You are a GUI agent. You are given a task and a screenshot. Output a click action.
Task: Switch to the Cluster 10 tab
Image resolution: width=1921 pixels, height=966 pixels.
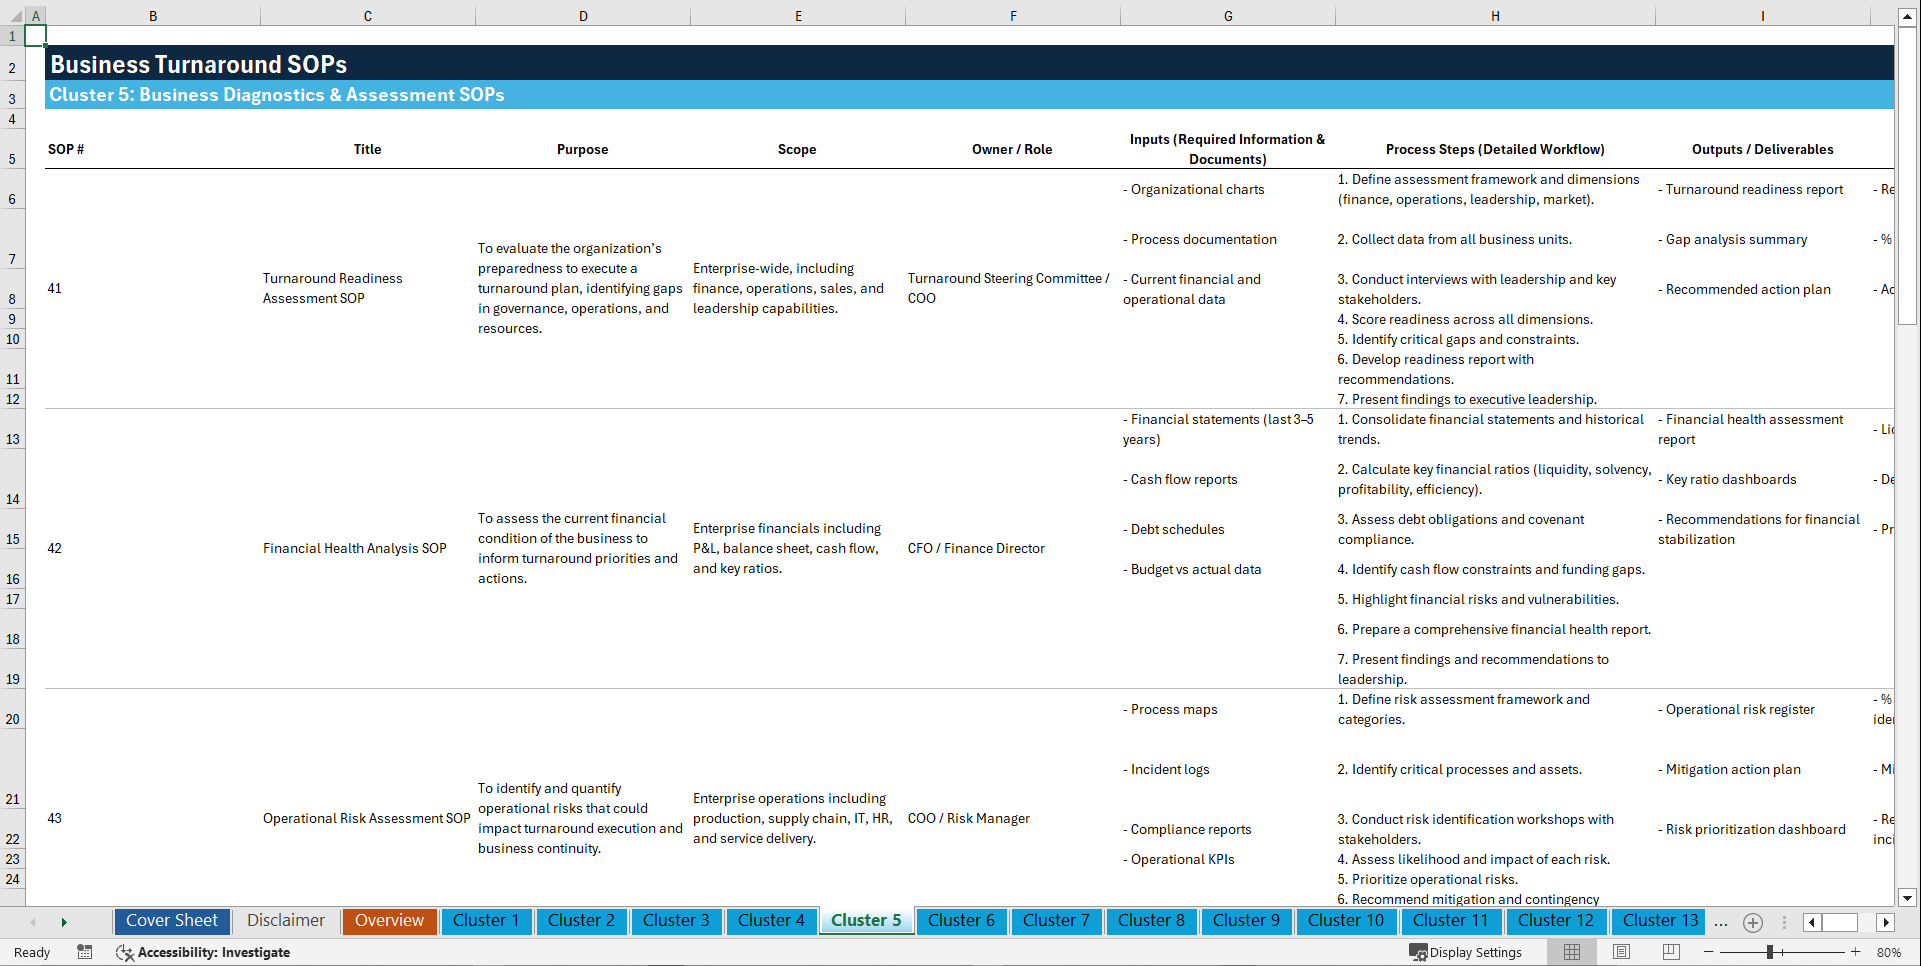[x=1346, y=920]
